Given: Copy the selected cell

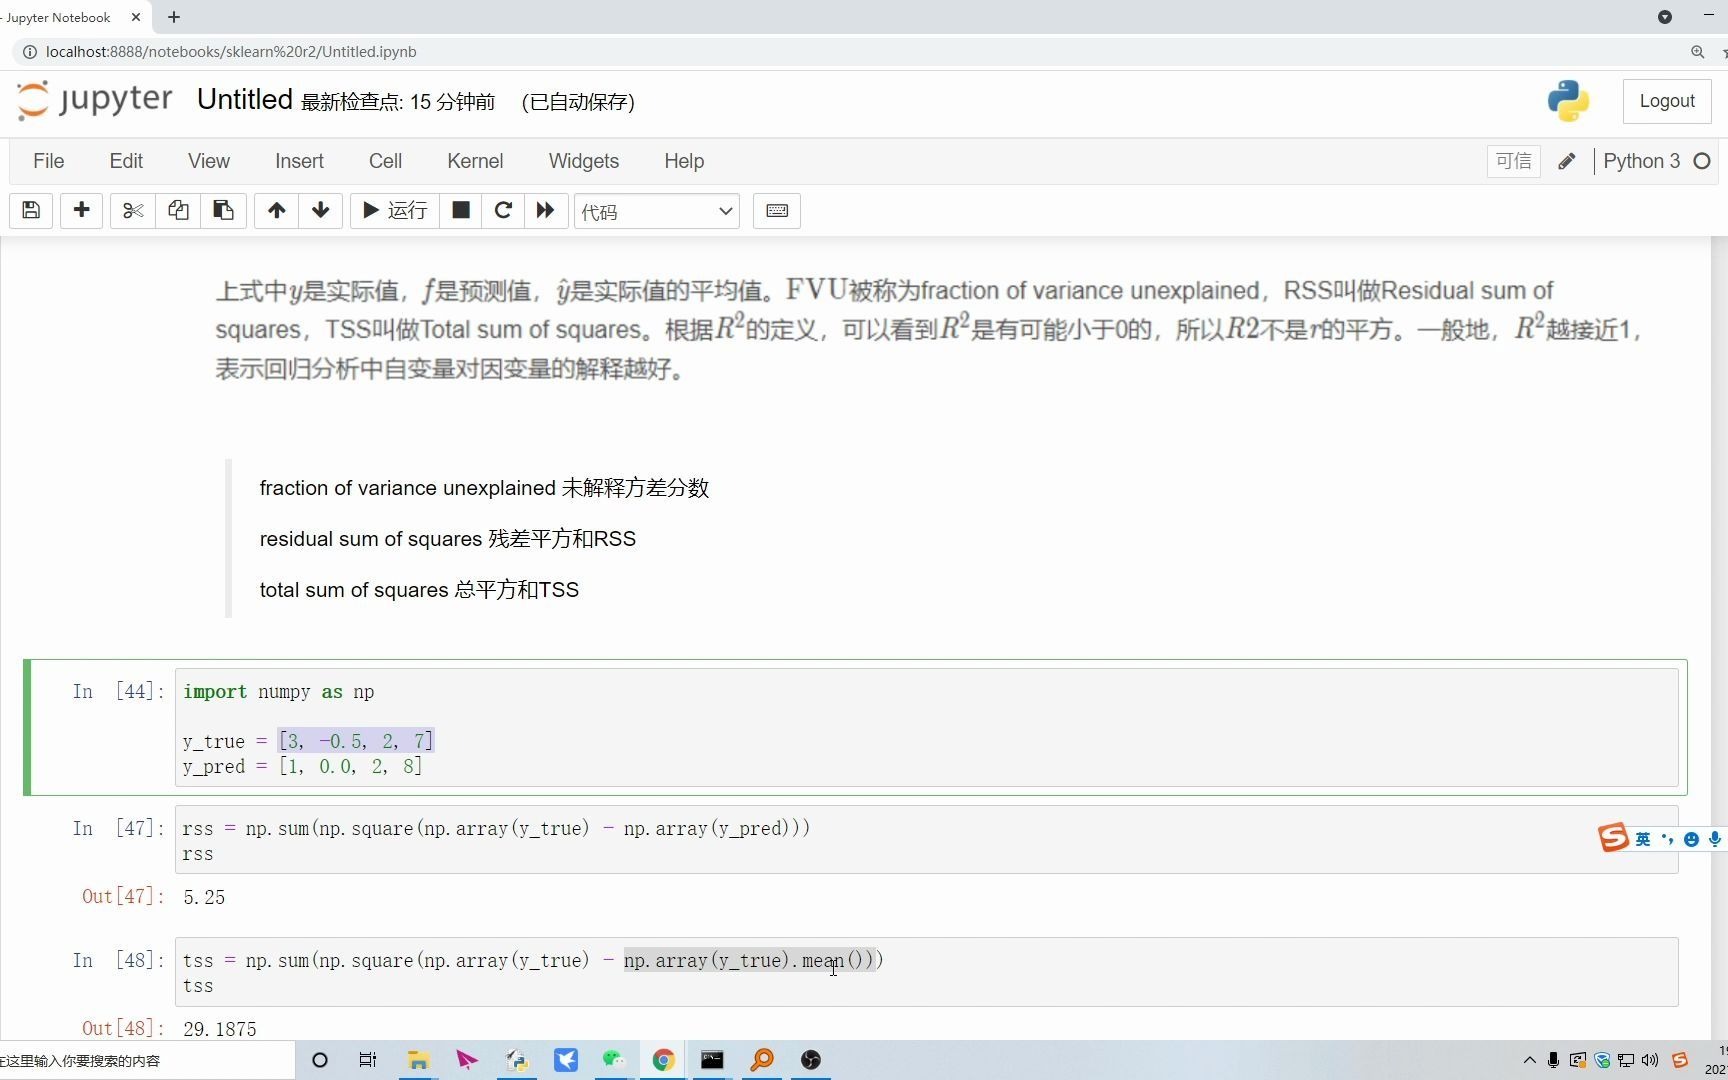Looking at the screenshot, I should pyautogui.click(x=178, y=210).
